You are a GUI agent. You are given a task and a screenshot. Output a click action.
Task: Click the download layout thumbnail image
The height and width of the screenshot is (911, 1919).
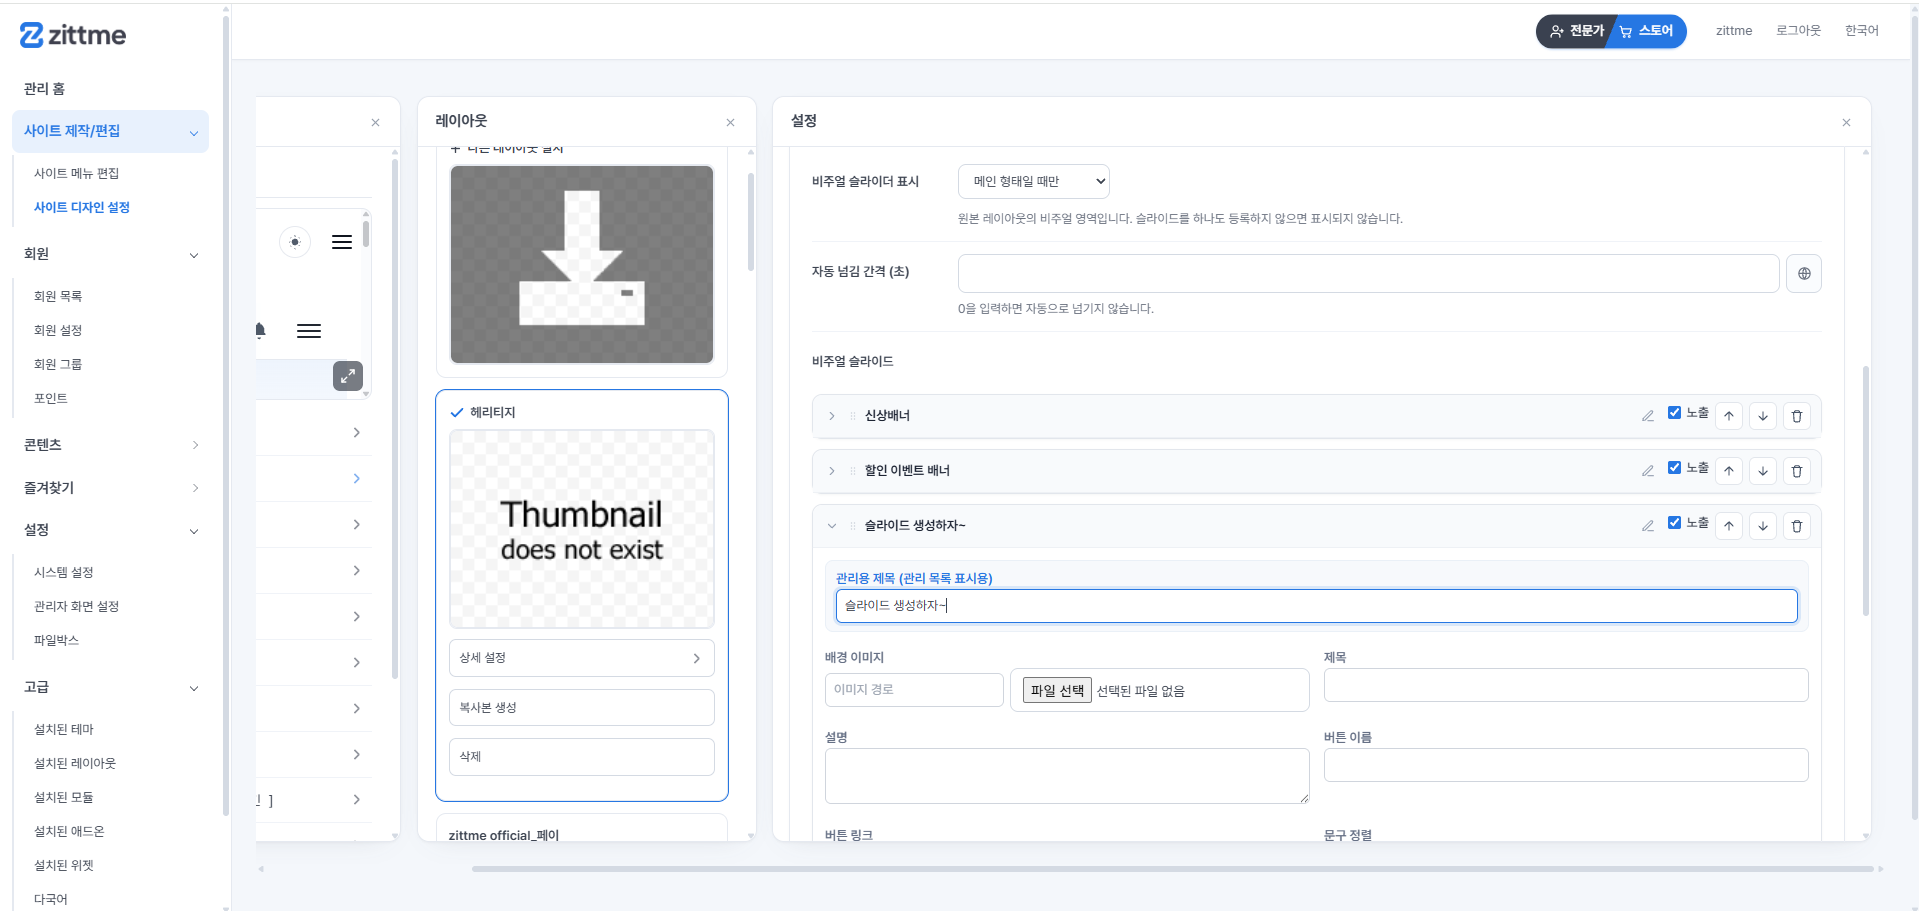click(582, 264)
